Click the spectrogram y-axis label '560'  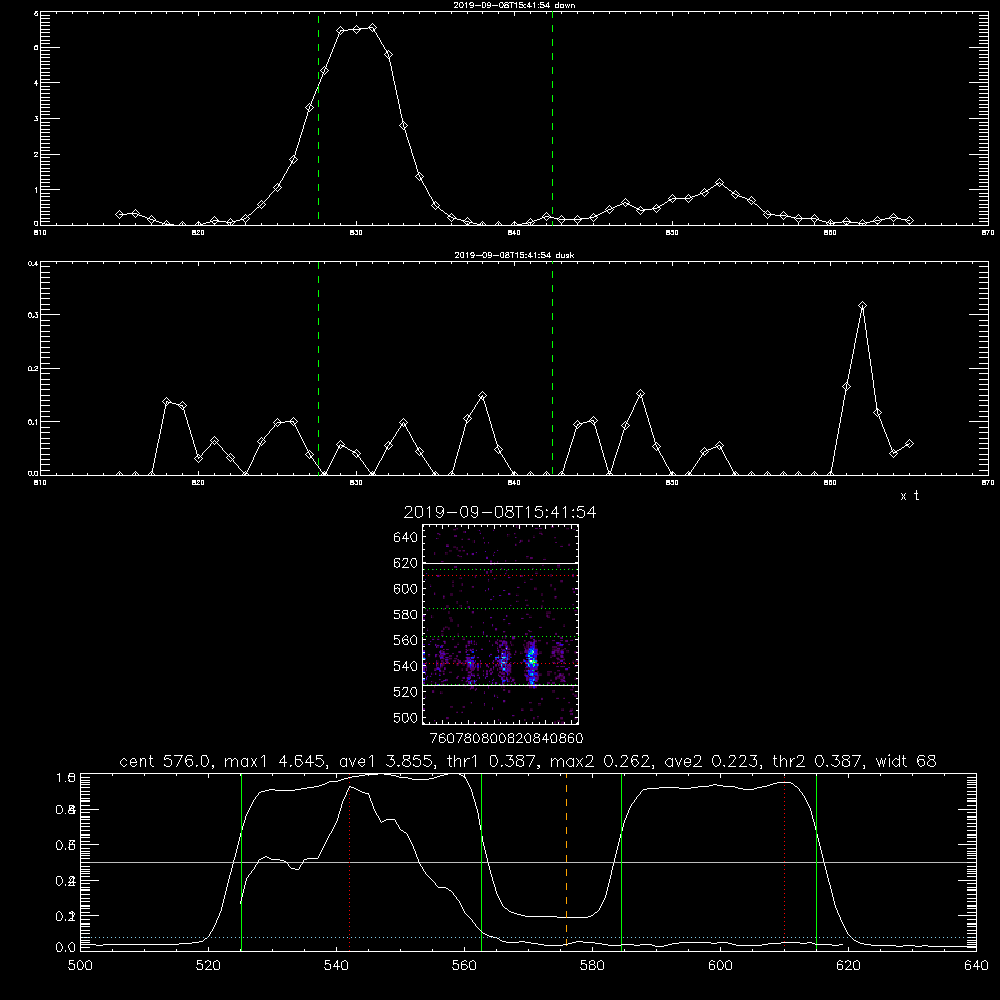[x=406, y=640]
